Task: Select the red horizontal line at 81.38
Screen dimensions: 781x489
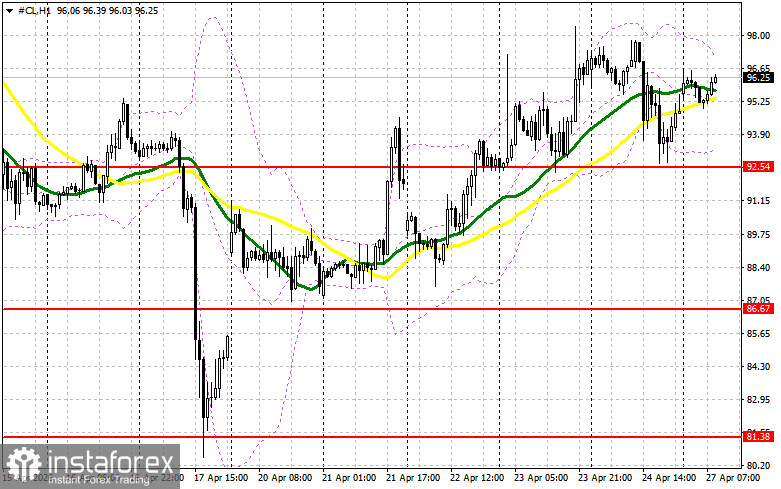Action: (x=373, y=437)
